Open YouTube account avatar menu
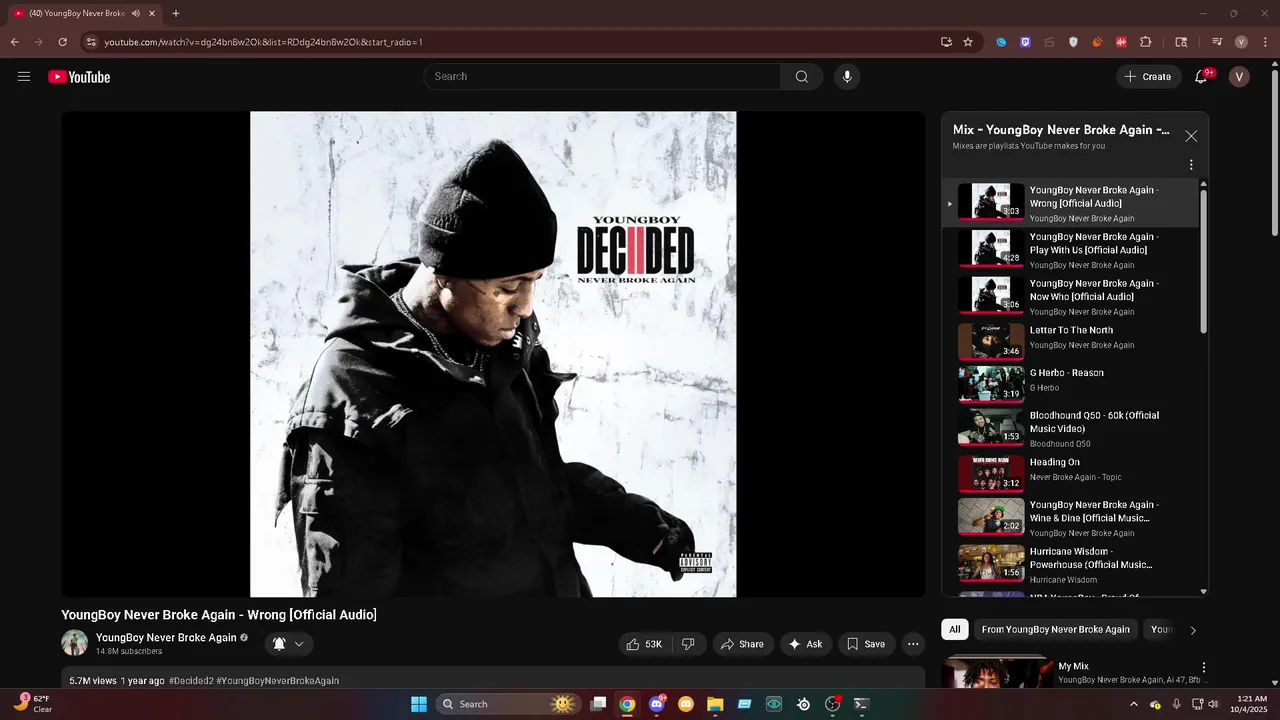 pos(1239,77)
